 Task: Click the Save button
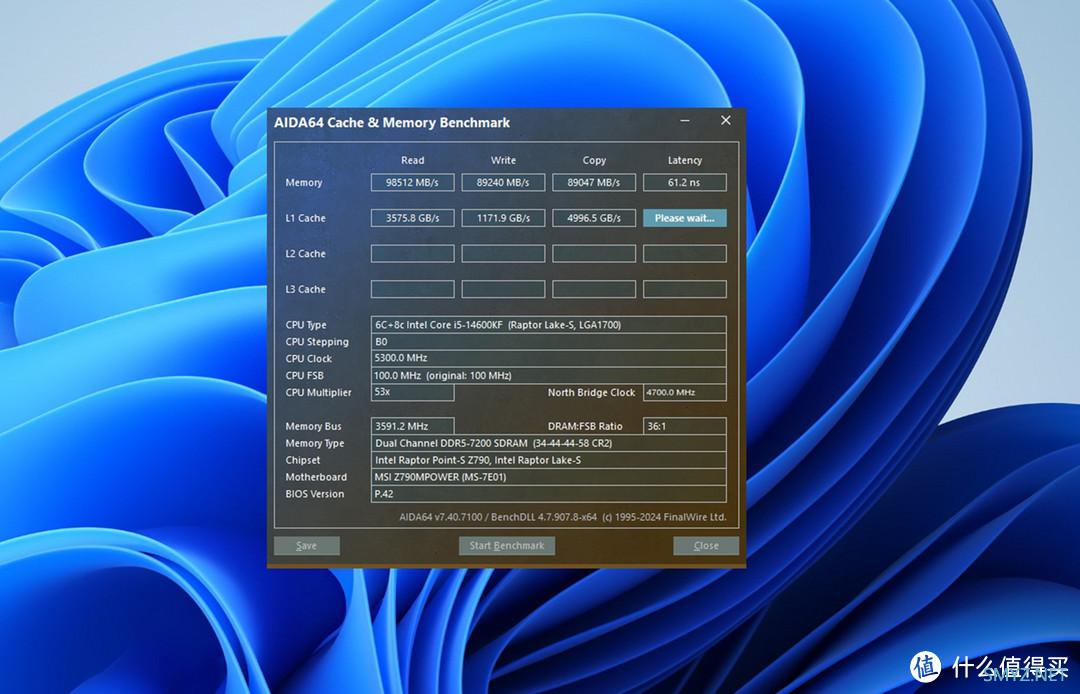coord(307,546)
